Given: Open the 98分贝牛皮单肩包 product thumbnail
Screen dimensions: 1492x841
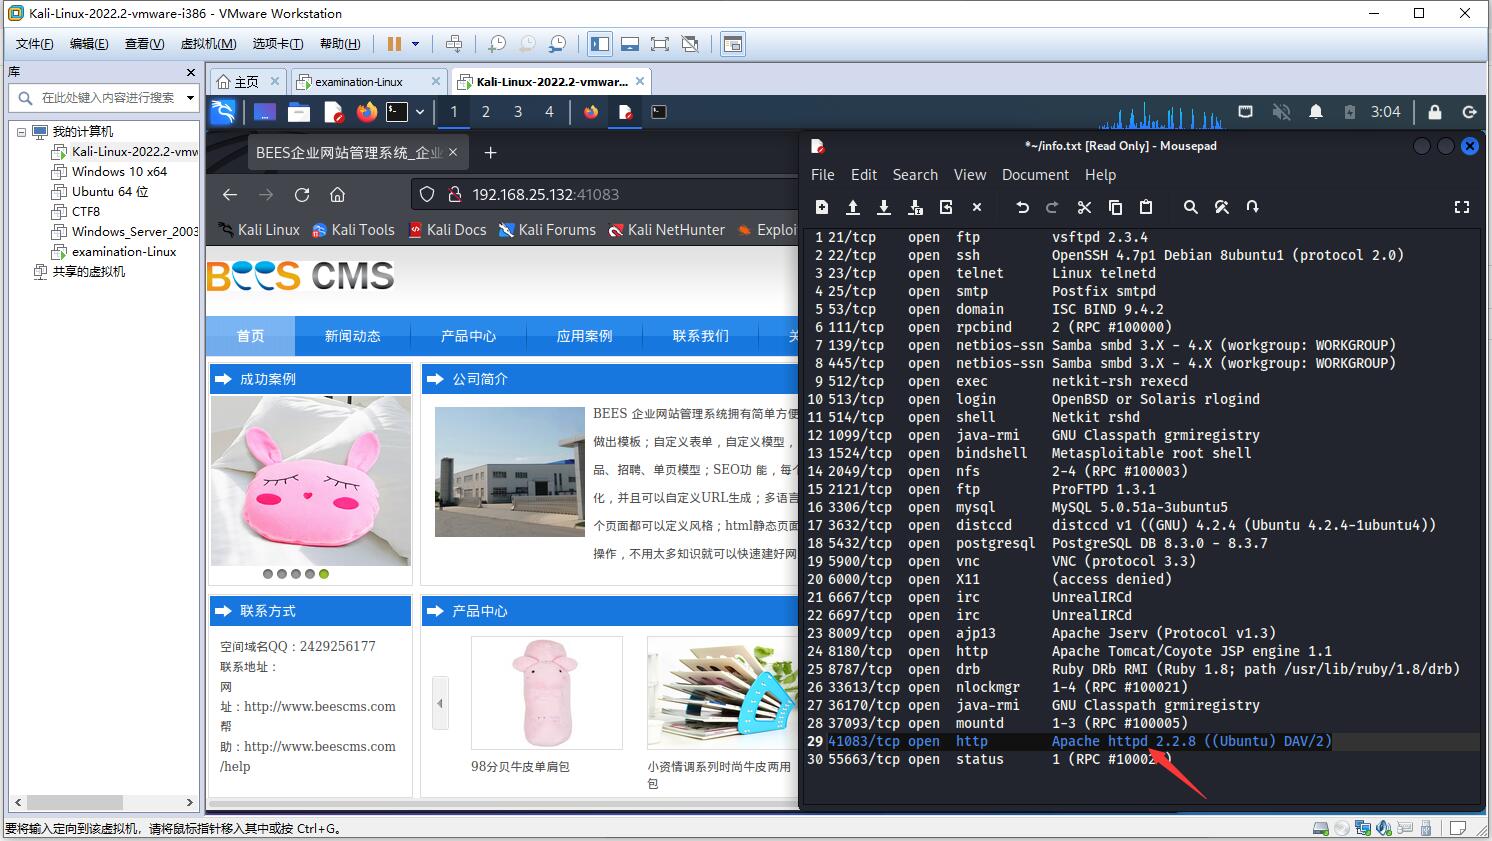Looking at the screenshot, I should click(547, 693).
